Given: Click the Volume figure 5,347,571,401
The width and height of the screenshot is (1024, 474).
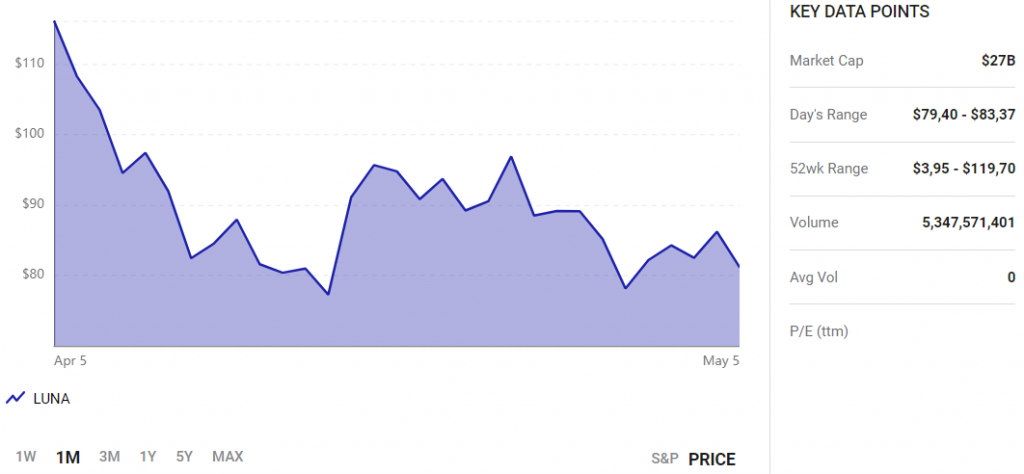Looking at the screenshot, I should pos(968,223).
